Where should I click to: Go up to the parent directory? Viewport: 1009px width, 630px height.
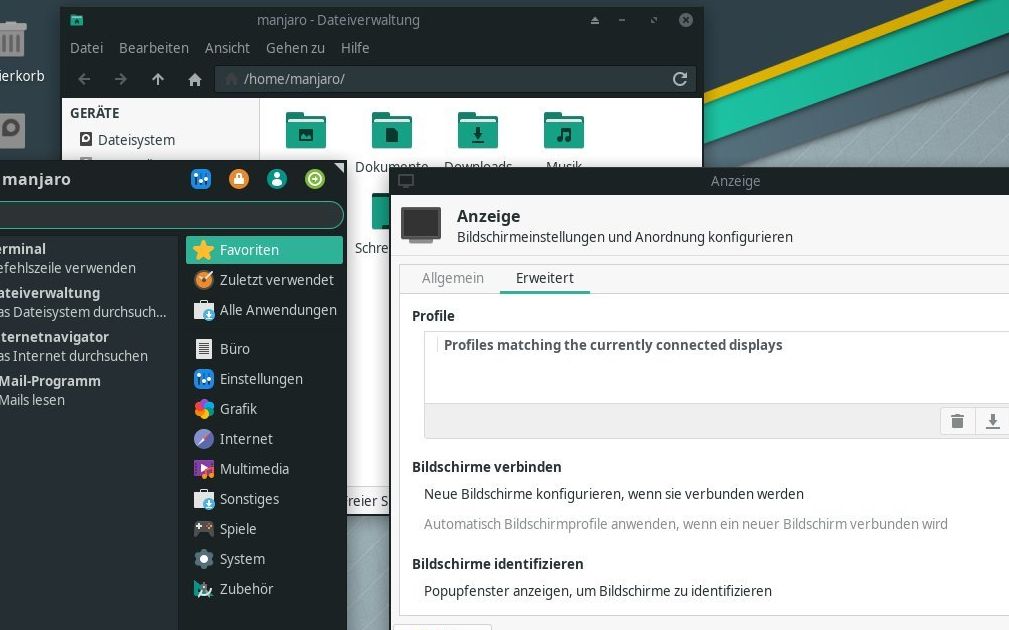[157, 79]
